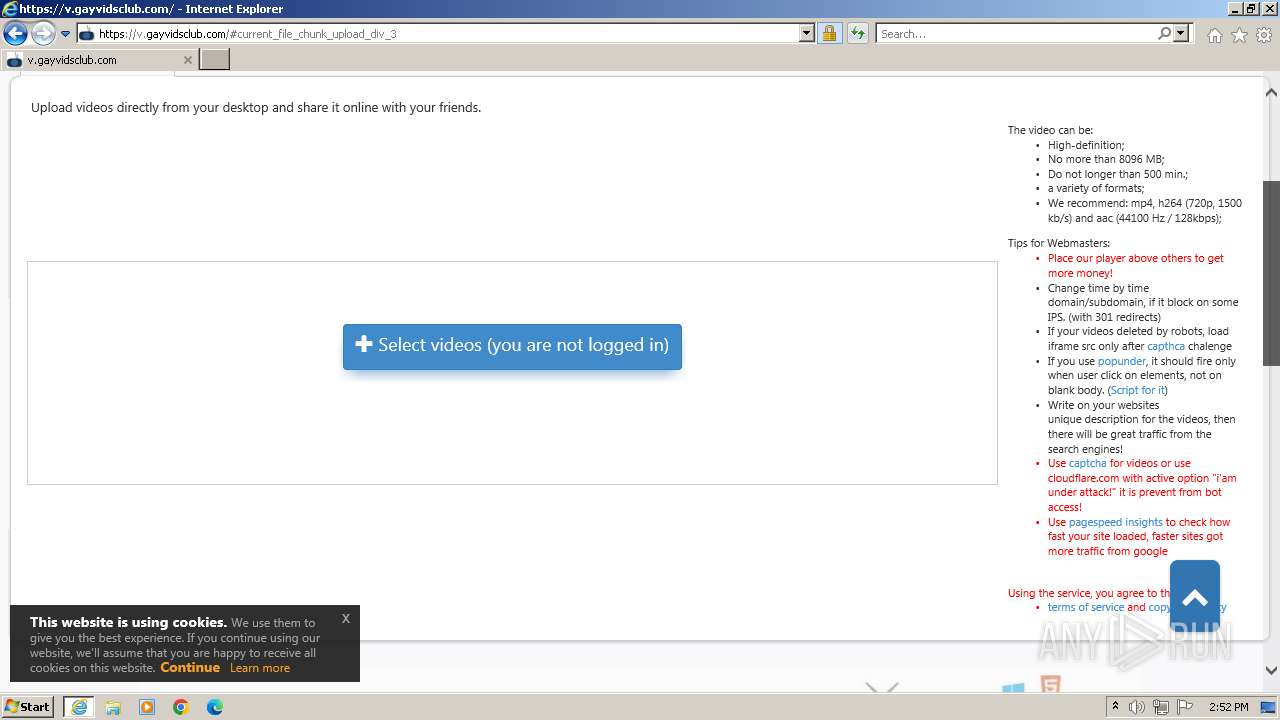Open Favorites star icon
Image resolution: width=1280 pixels, height=720 pixels.
[x=1239, y=35]
